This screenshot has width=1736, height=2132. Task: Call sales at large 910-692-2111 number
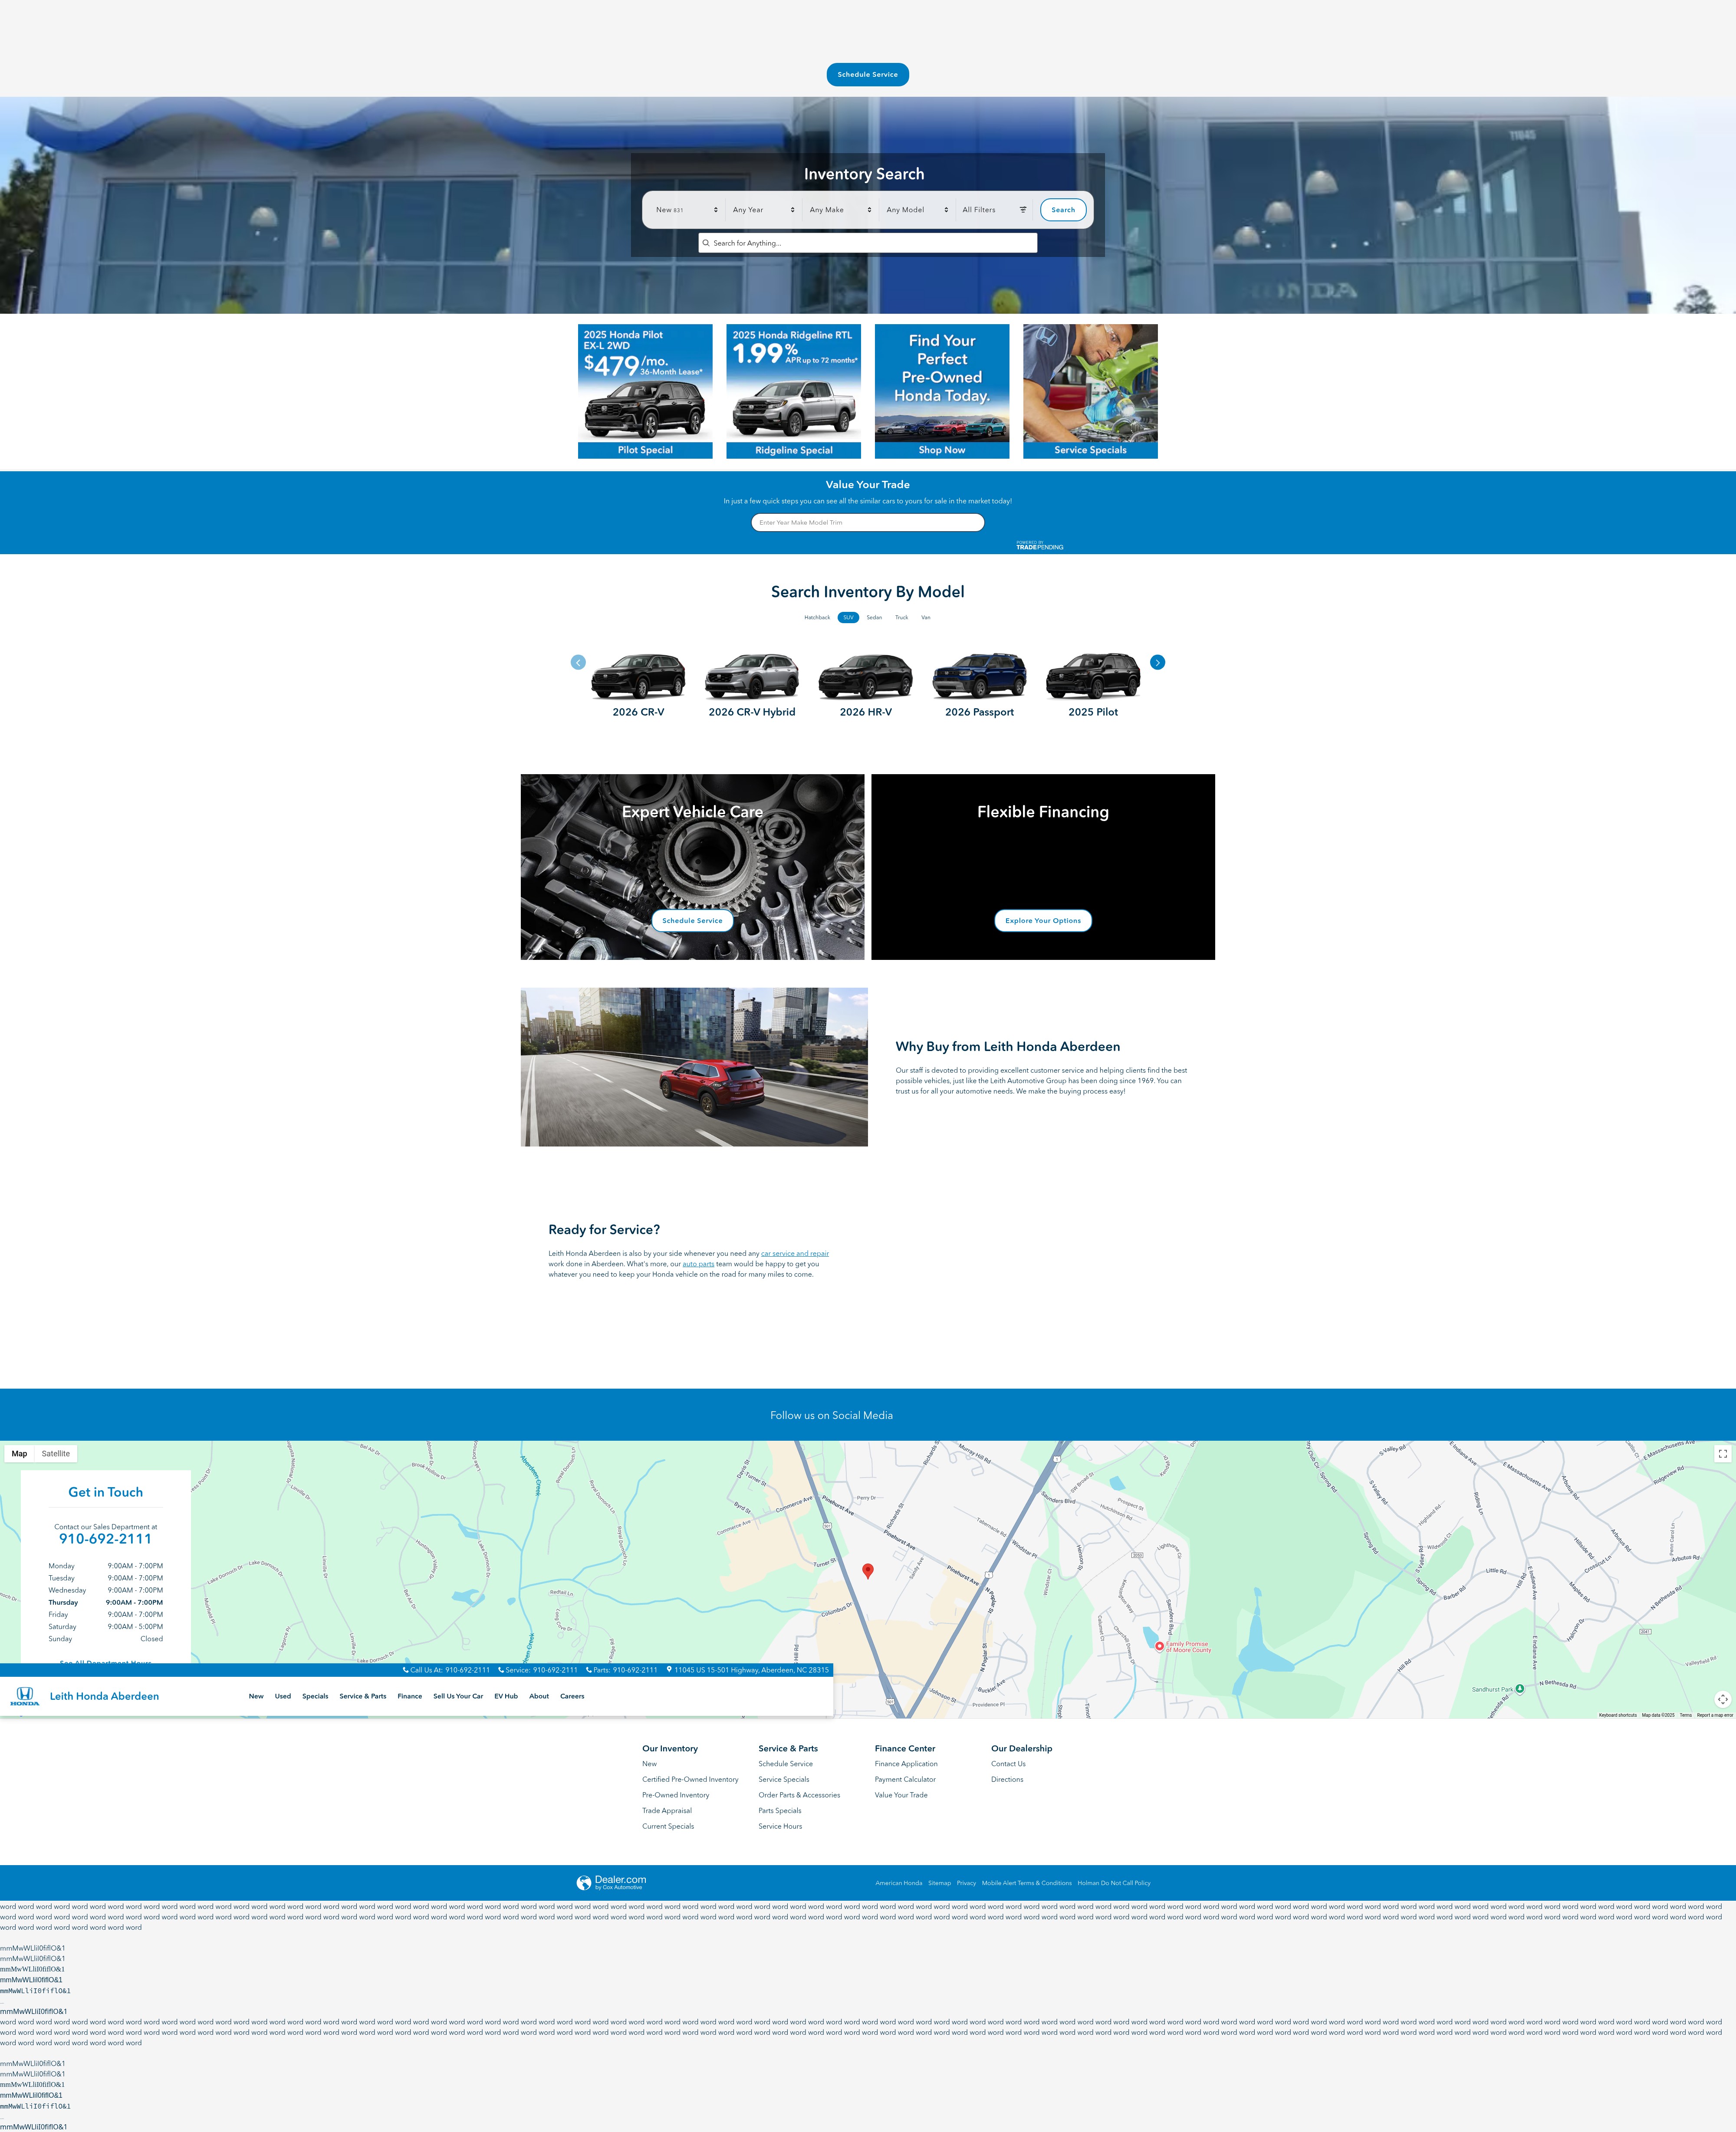(x=105, y=1539)
